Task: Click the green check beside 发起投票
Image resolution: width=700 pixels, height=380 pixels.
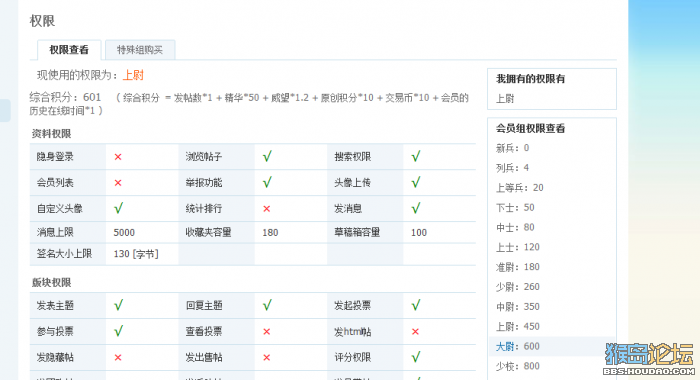Action: [x=416, y=305]
